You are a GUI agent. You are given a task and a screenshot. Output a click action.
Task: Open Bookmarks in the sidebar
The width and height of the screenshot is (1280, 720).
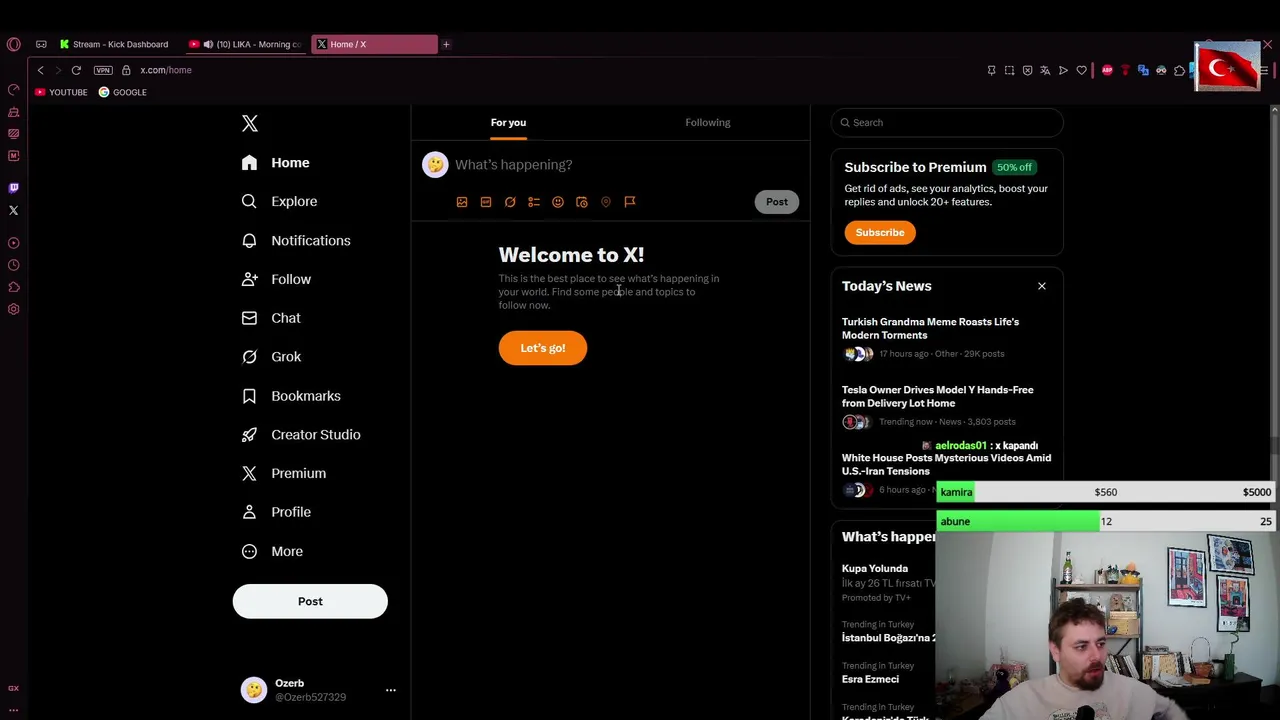click(292, 396)
